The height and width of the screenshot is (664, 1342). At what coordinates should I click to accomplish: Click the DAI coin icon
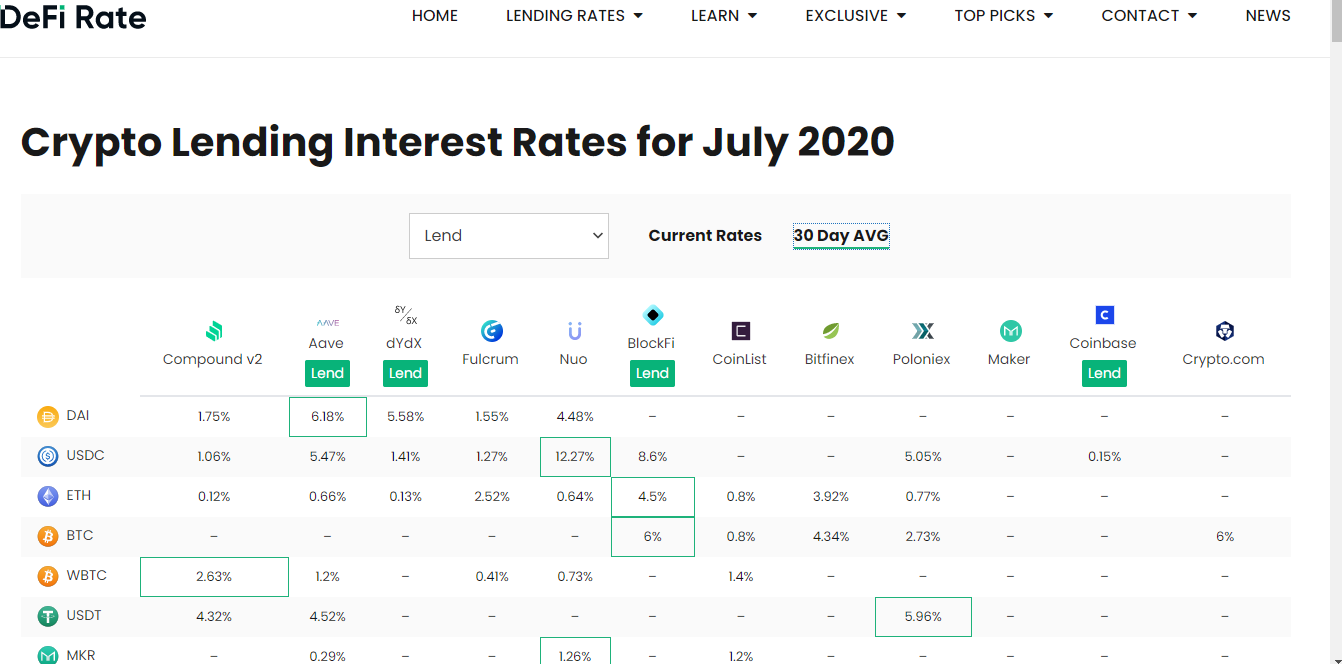48,416
